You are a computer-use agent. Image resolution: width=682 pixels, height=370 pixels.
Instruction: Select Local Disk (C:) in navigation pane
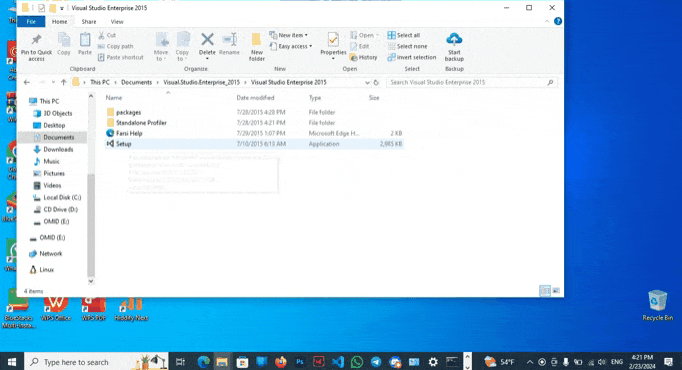click(62, 197)
